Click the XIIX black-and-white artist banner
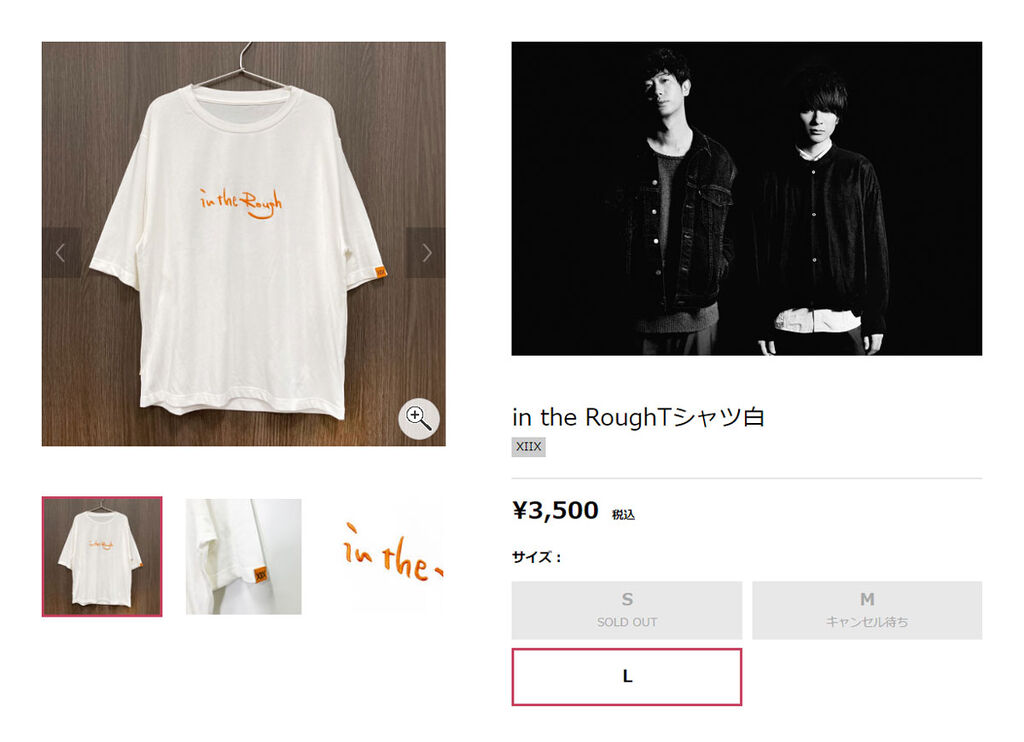Screen dimensions: 1024x742 (x=746, y=199)
